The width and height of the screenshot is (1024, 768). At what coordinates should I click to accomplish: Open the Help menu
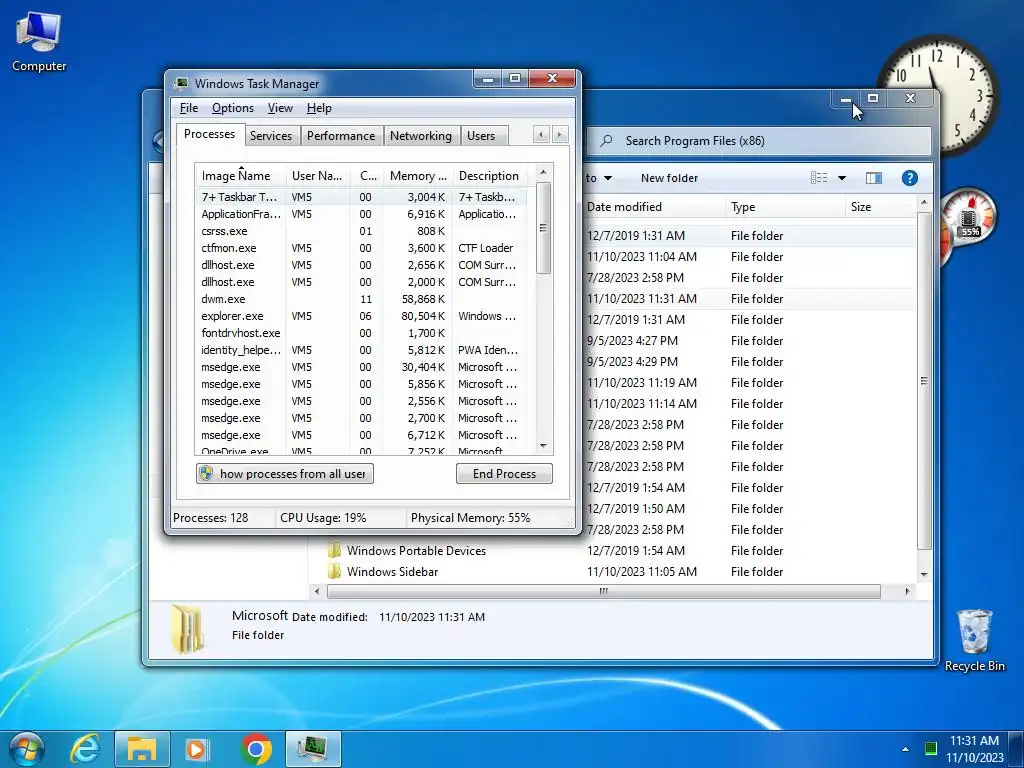pyautogui.click(x=319, y=108)
